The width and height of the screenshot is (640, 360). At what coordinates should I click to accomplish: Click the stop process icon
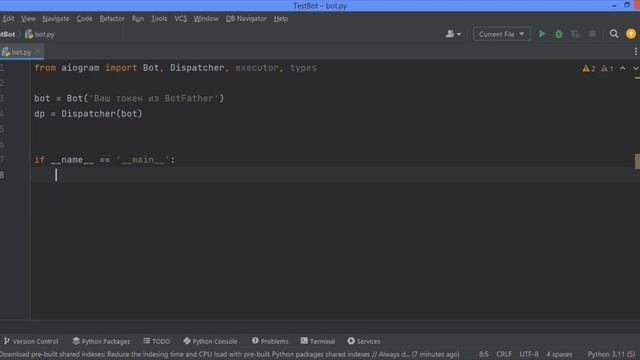(592, 34)
